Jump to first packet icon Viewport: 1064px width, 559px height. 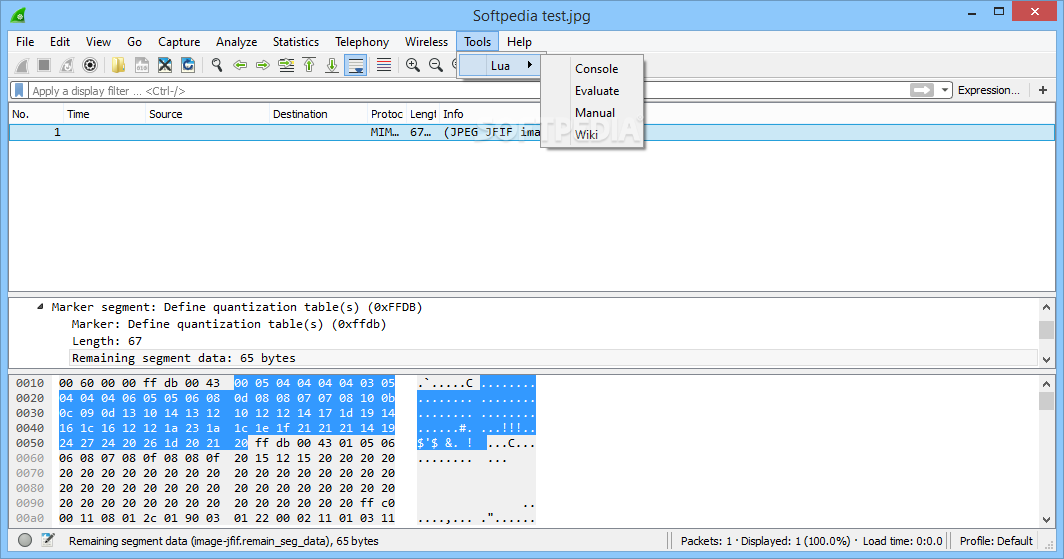click(x=309, y=65)
